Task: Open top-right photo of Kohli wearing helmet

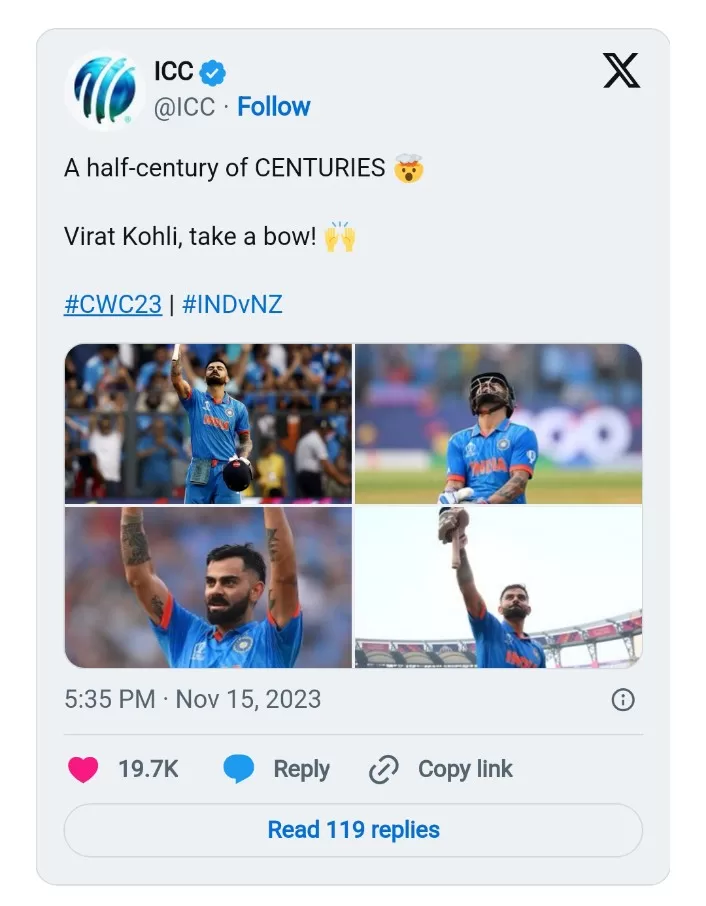Action: pyautogui.click(x=498, y=423)
